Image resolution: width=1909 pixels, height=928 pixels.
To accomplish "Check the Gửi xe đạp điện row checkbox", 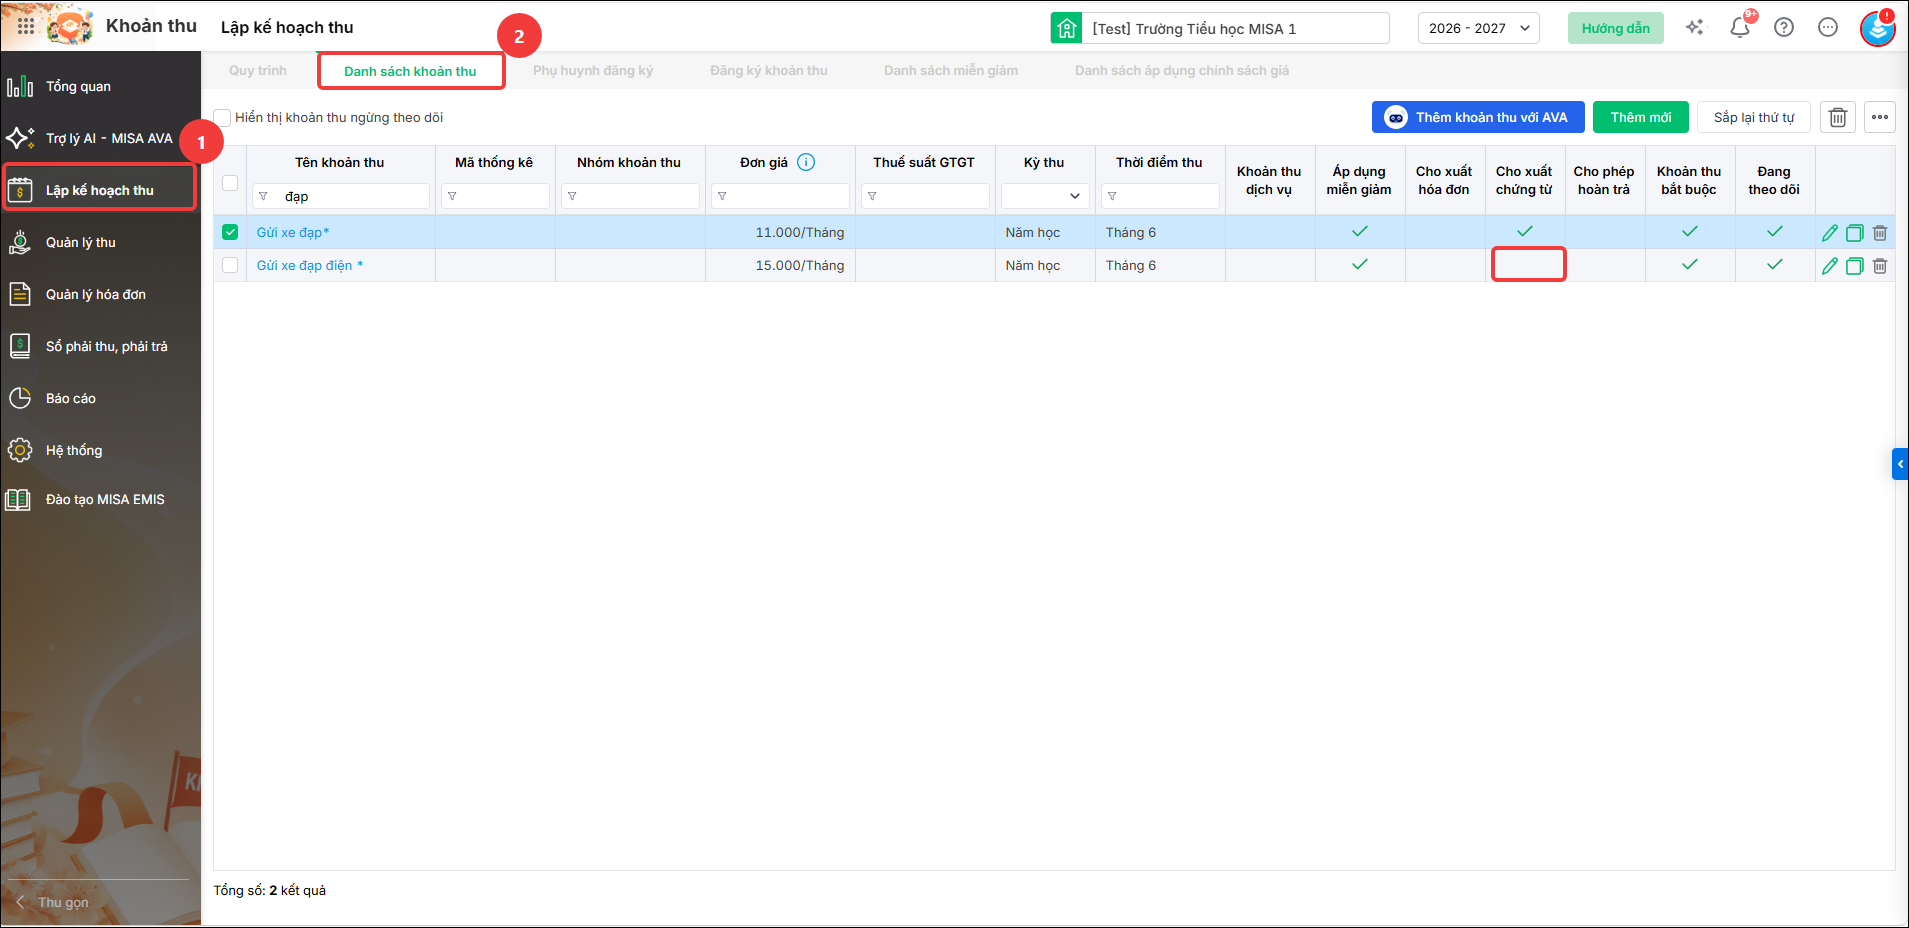I will [x=230, y=265].
